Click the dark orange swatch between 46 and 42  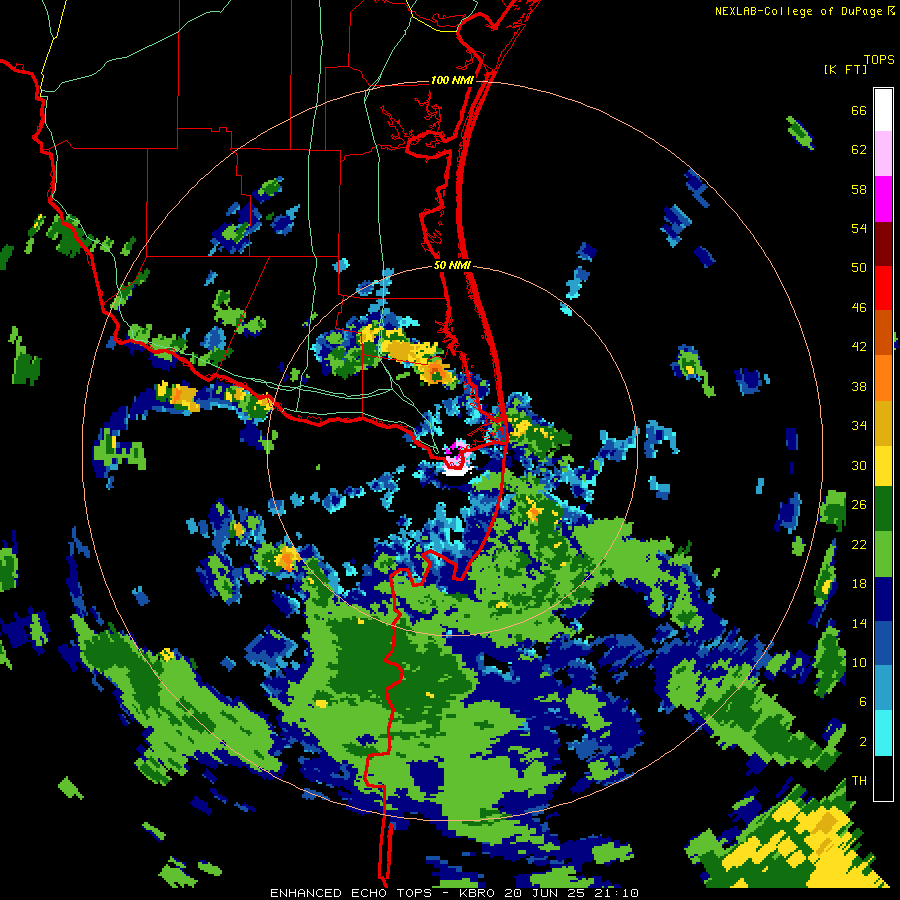pos(883,332)
